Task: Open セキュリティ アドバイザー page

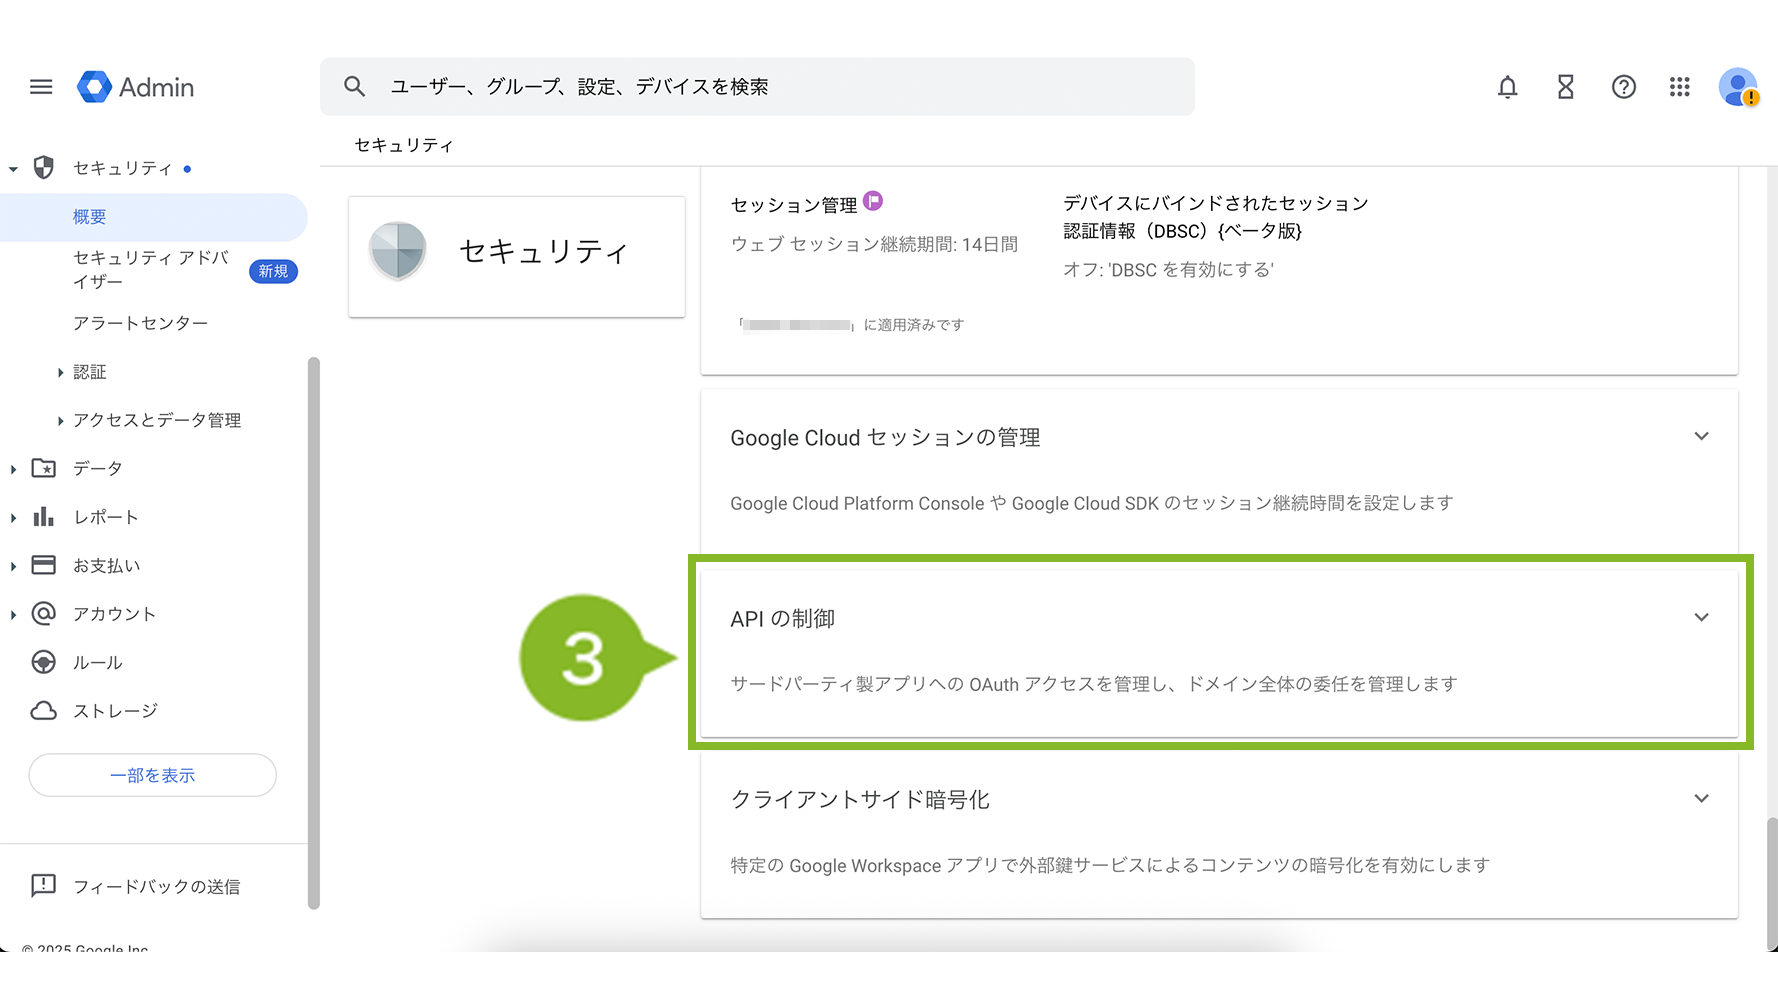Action: pos(150,270)
